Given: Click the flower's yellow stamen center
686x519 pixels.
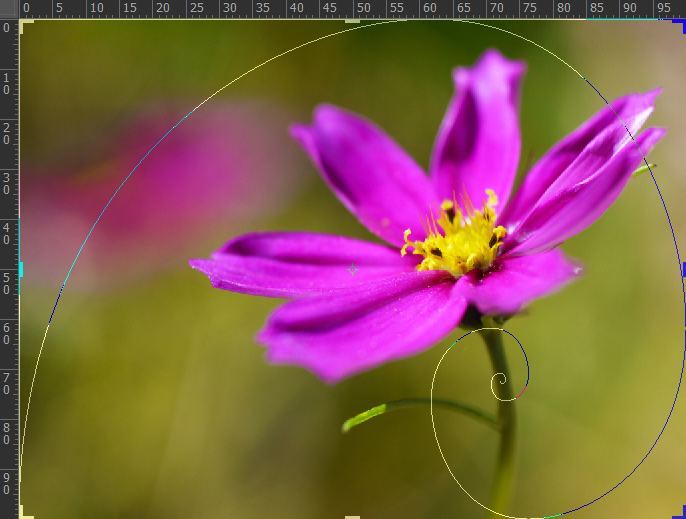Looking at the screenshot, I should coord(458,238).
